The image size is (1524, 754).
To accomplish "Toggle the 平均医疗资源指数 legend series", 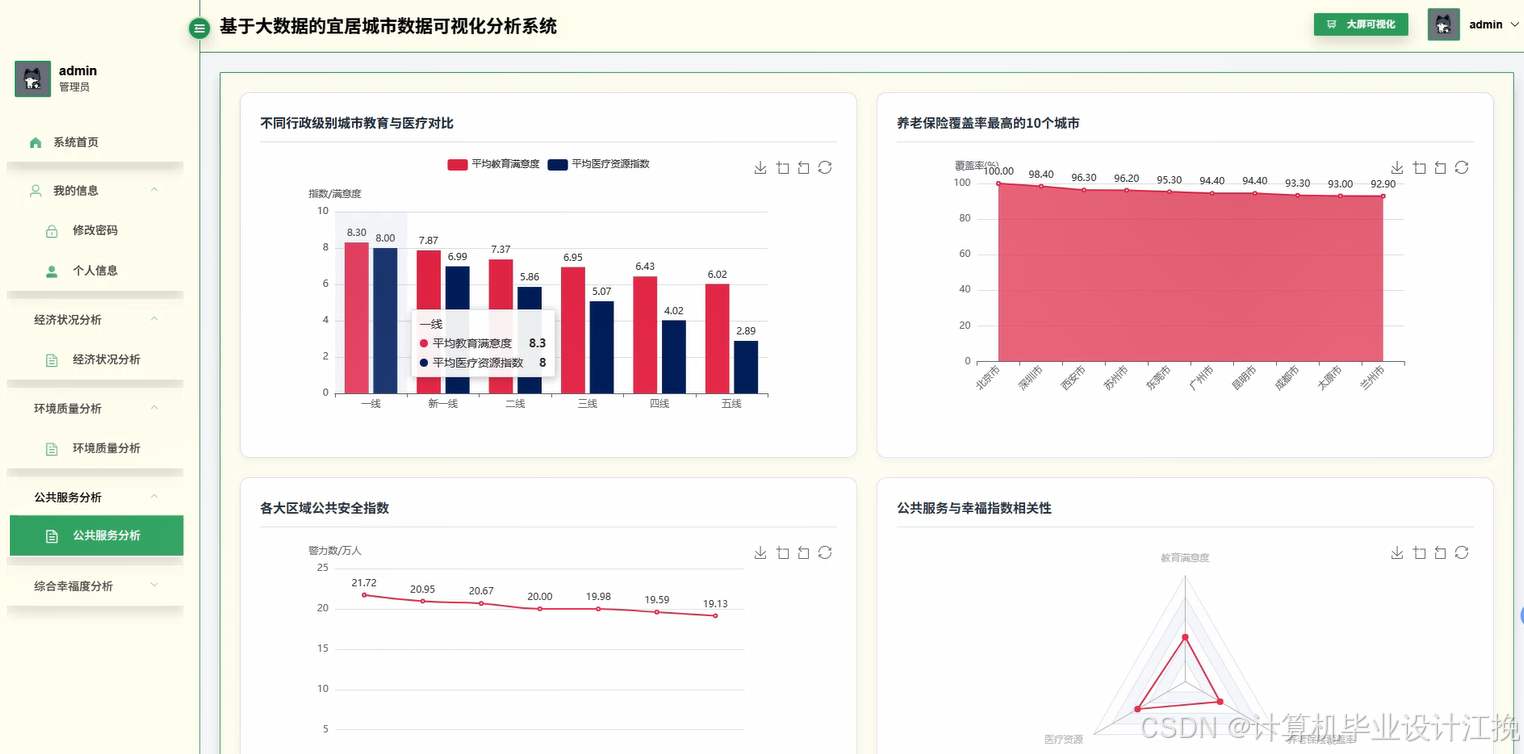I will point(598,164).
